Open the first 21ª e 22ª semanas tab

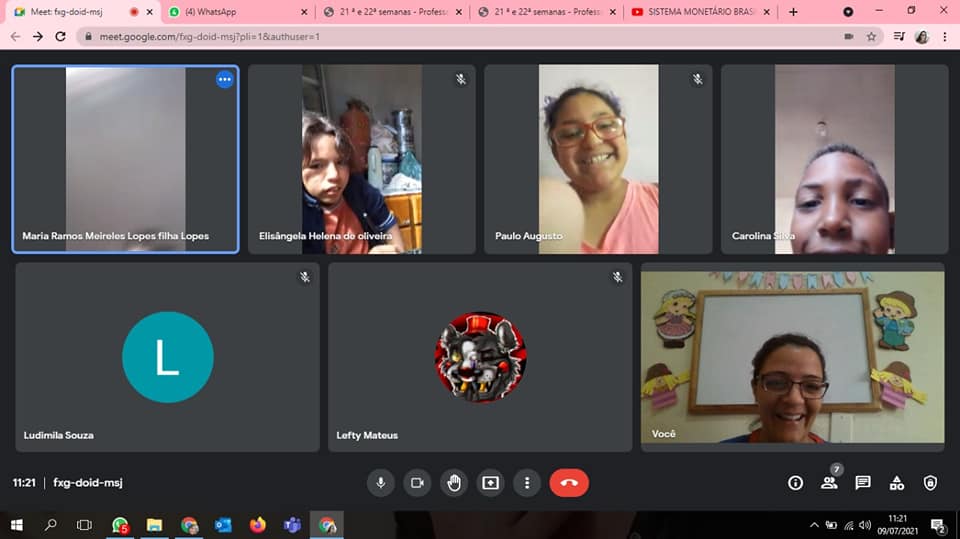[x=393, y=12]
